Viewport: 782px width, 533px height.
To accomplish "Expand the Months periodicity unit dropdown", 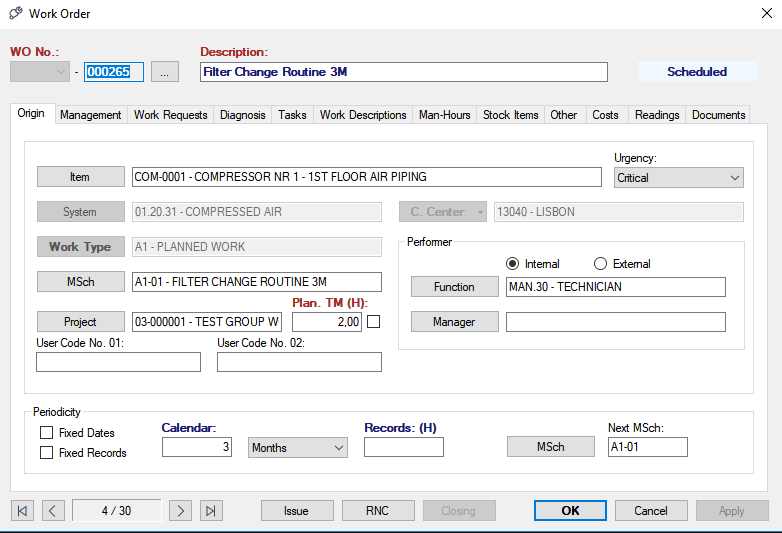I will 297,448.
